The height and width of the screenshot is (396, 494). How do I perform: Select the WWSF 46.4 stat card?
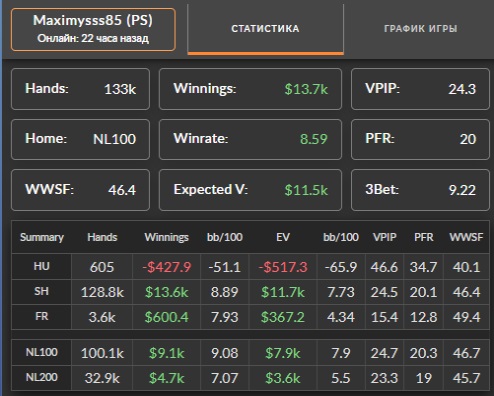click(x=80, y=190)
